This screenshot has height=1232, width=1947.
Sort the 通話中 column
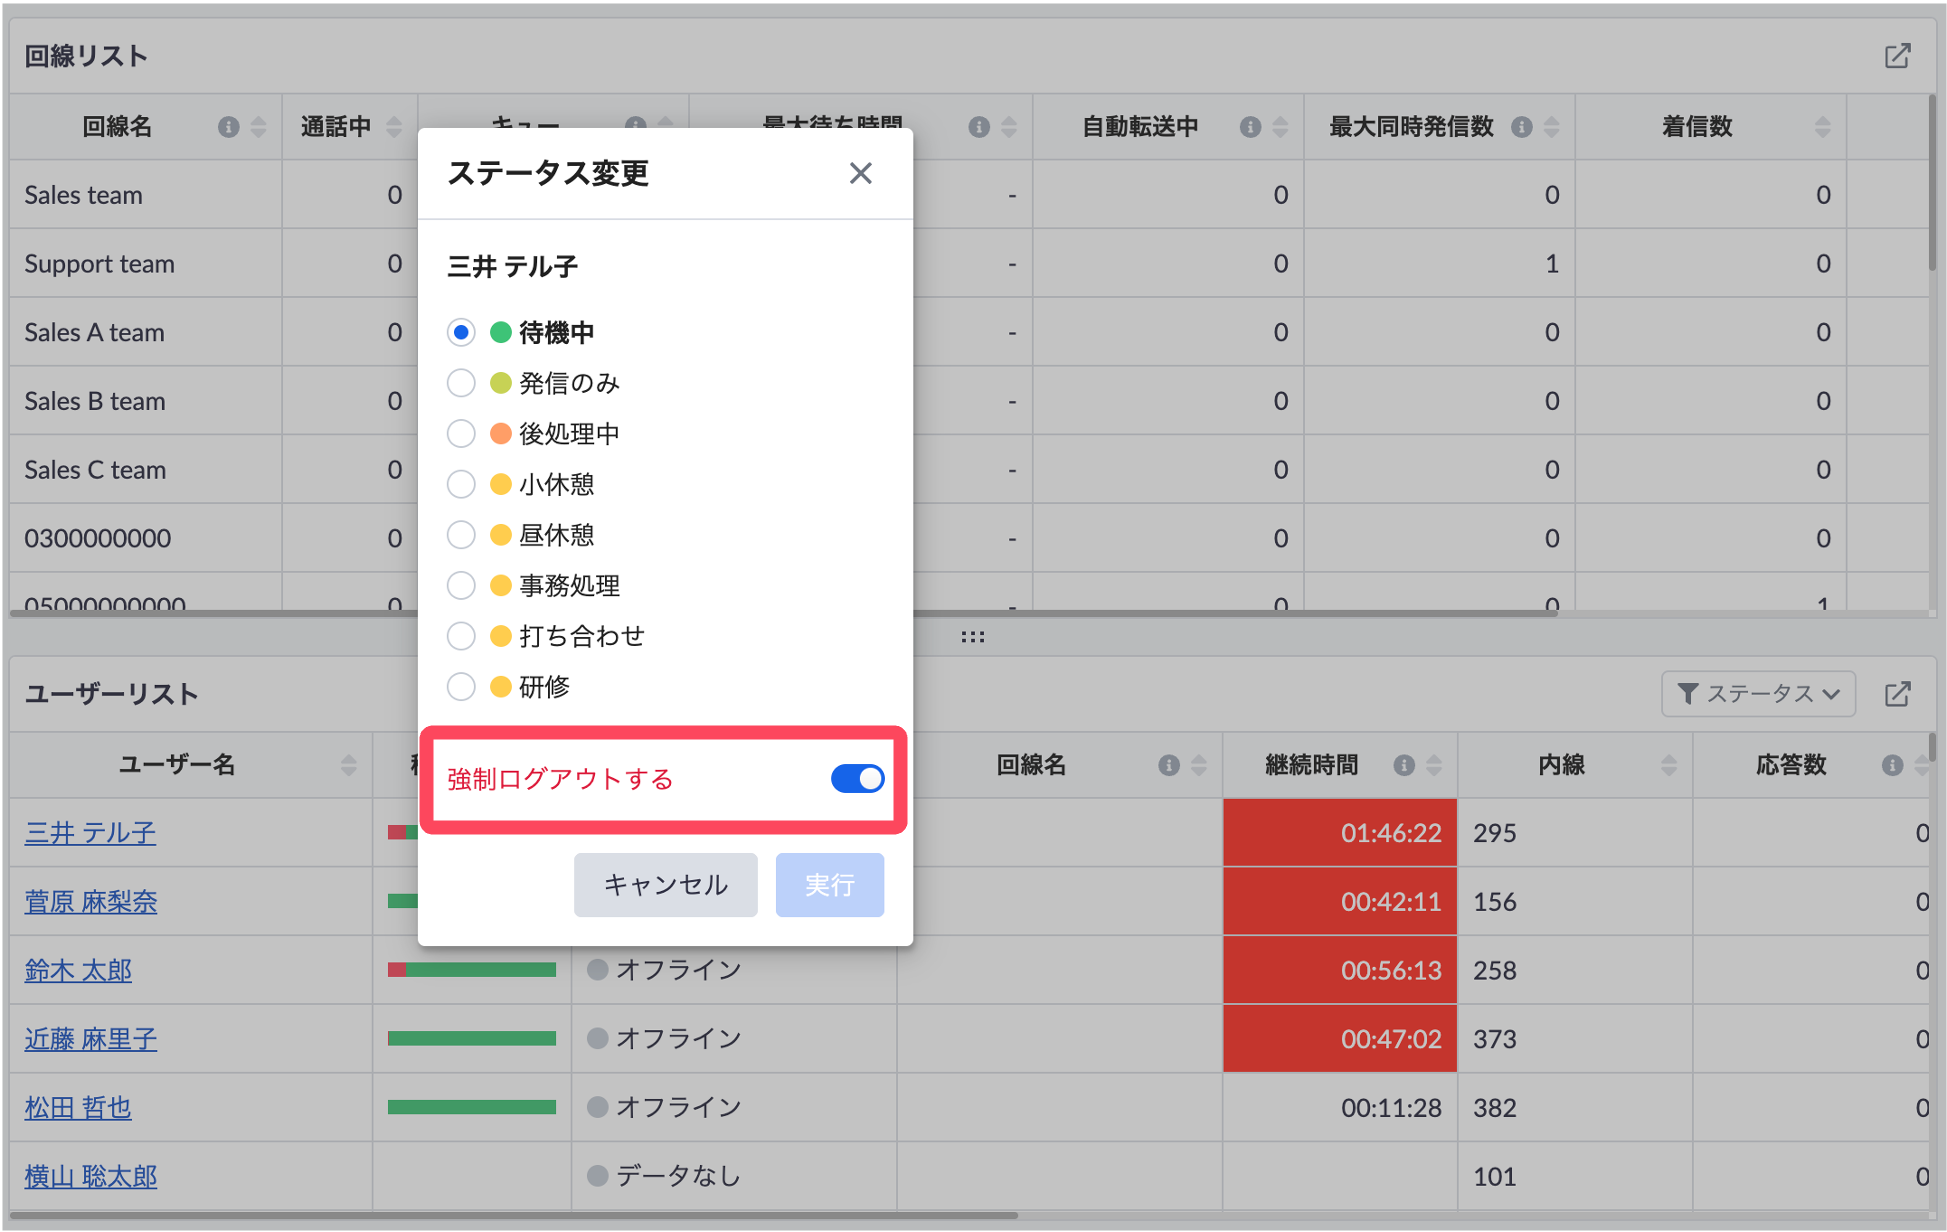pos(394,127)
